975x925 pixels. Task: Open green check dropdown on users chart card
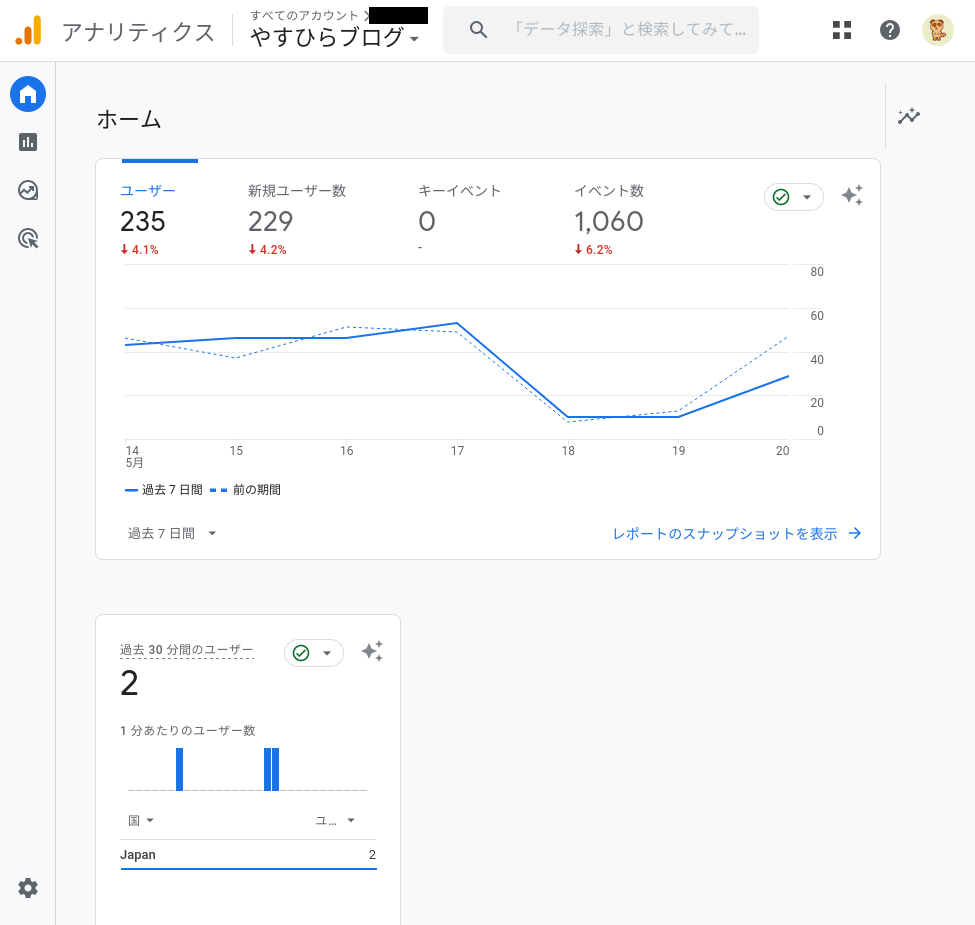click(x=793, y=197)
